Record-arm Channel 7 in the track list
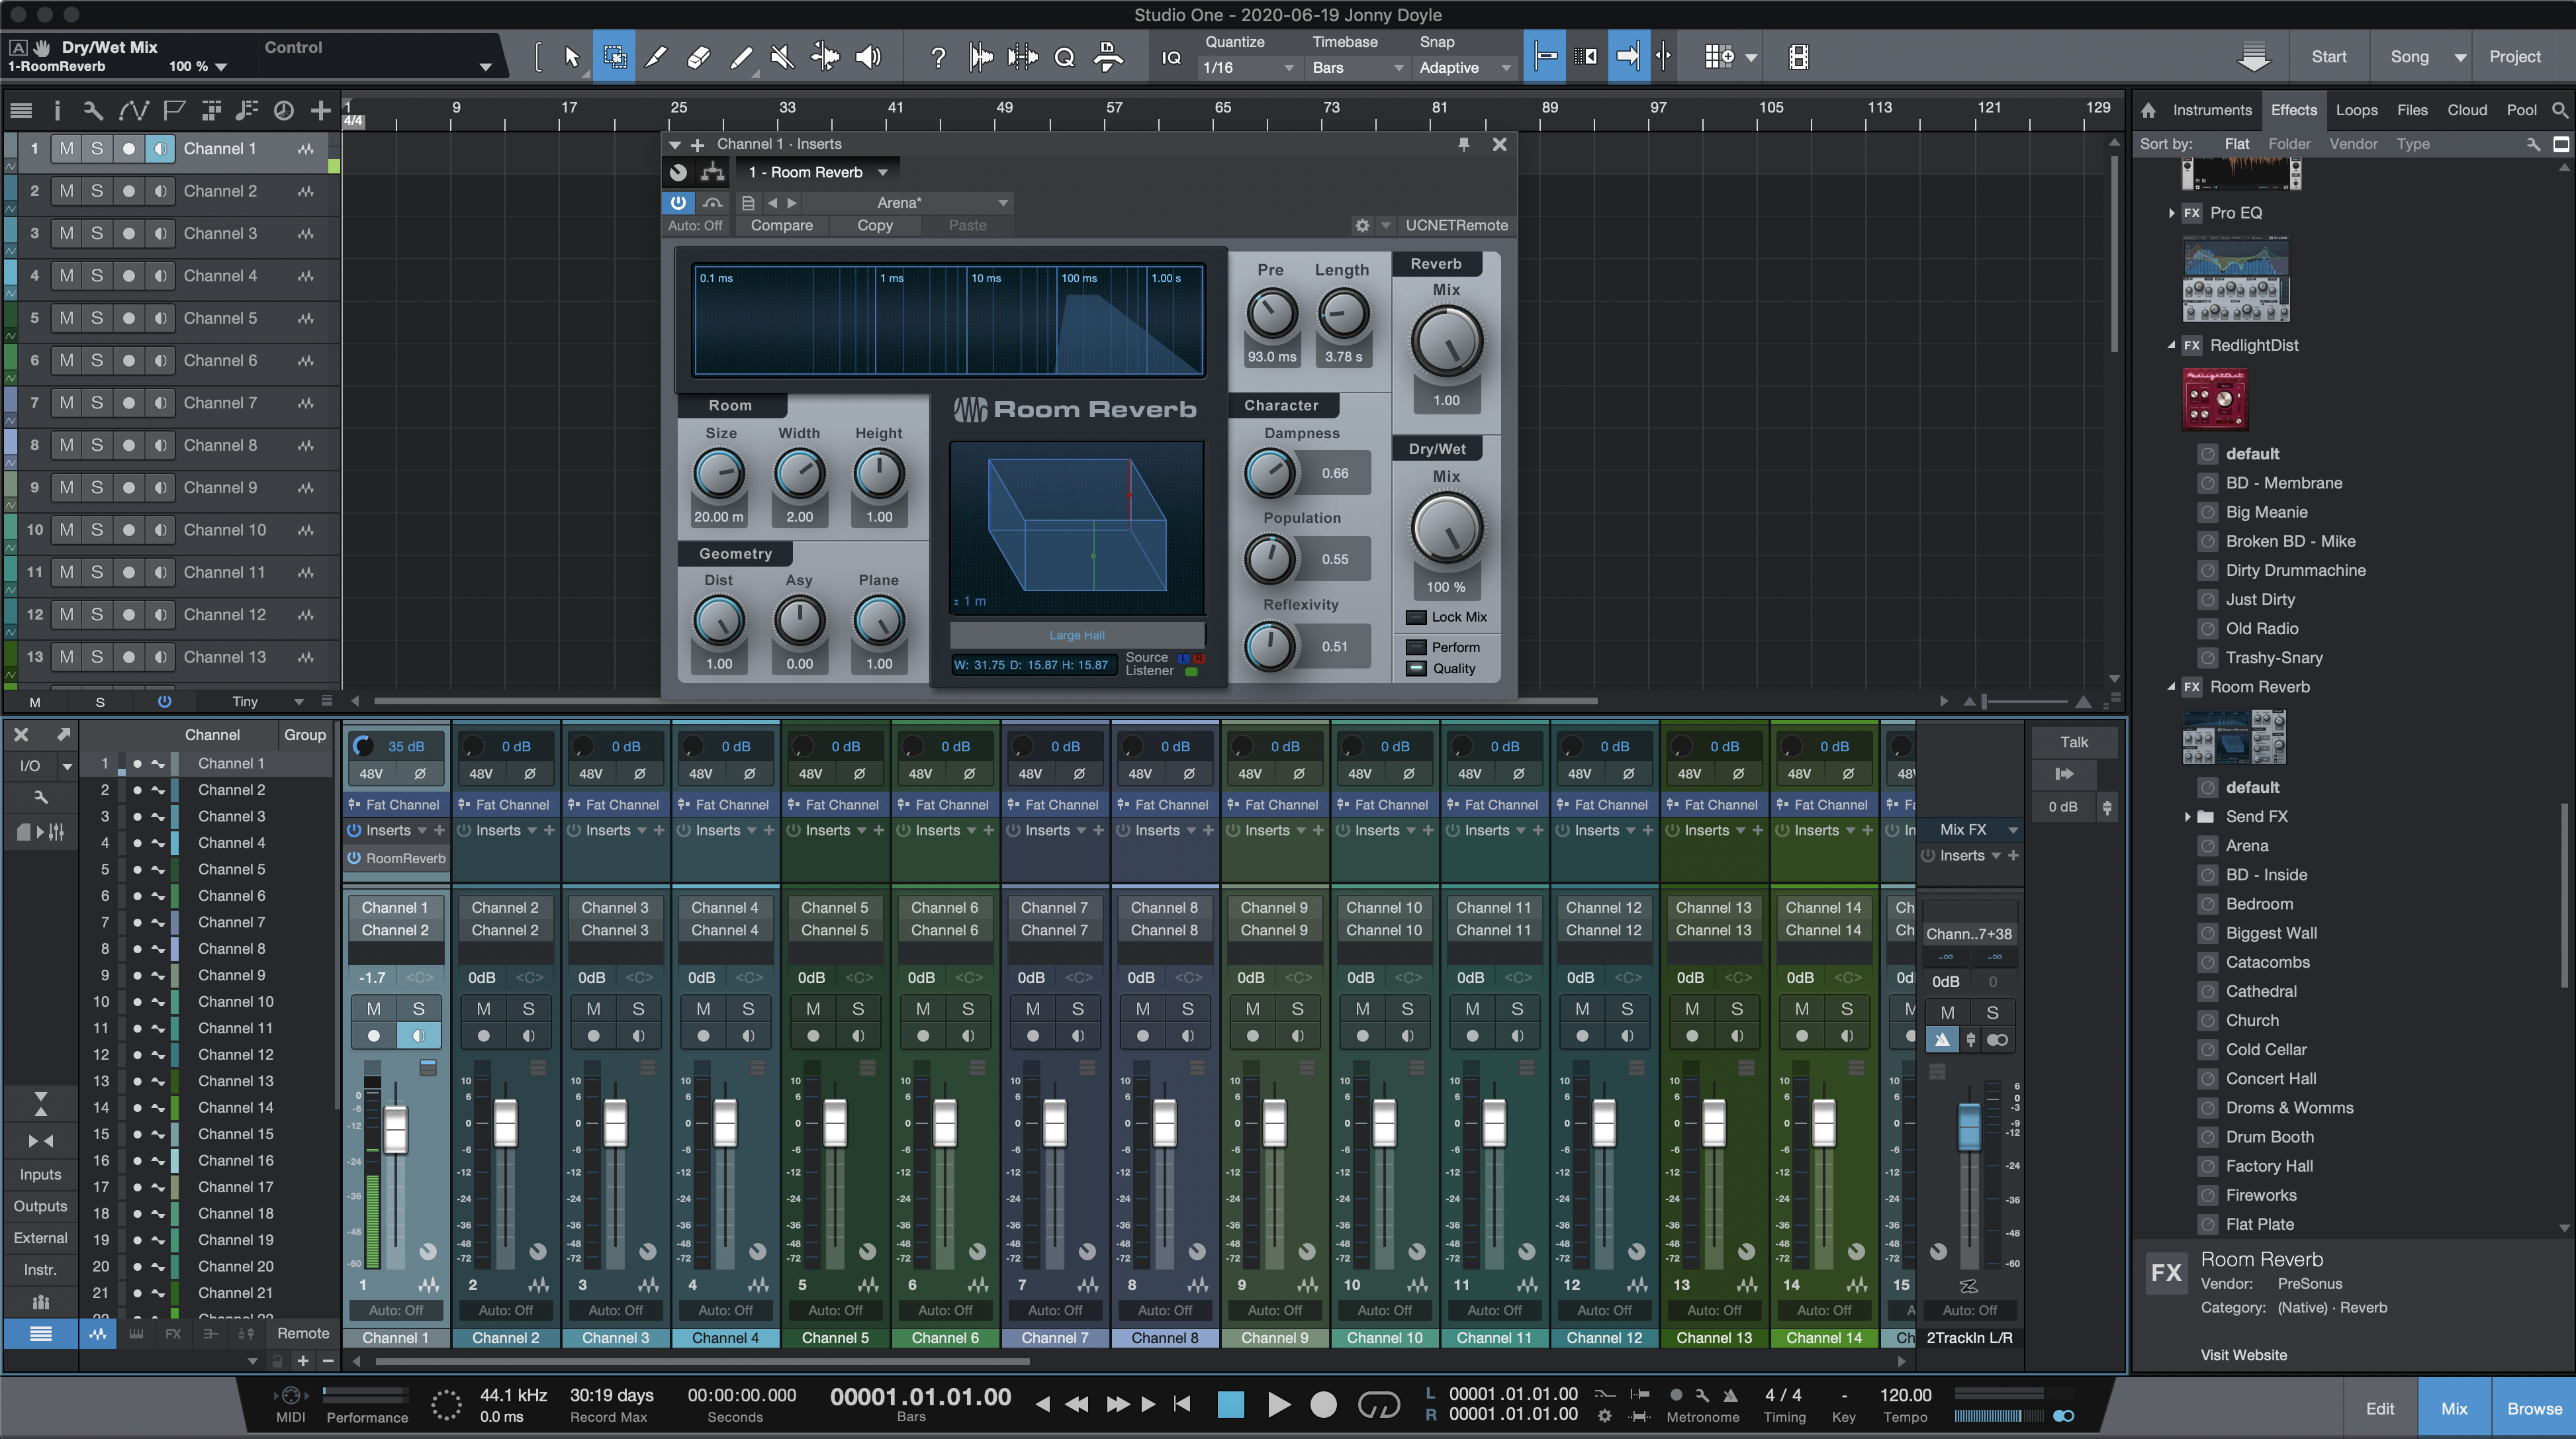 (128, 402)
